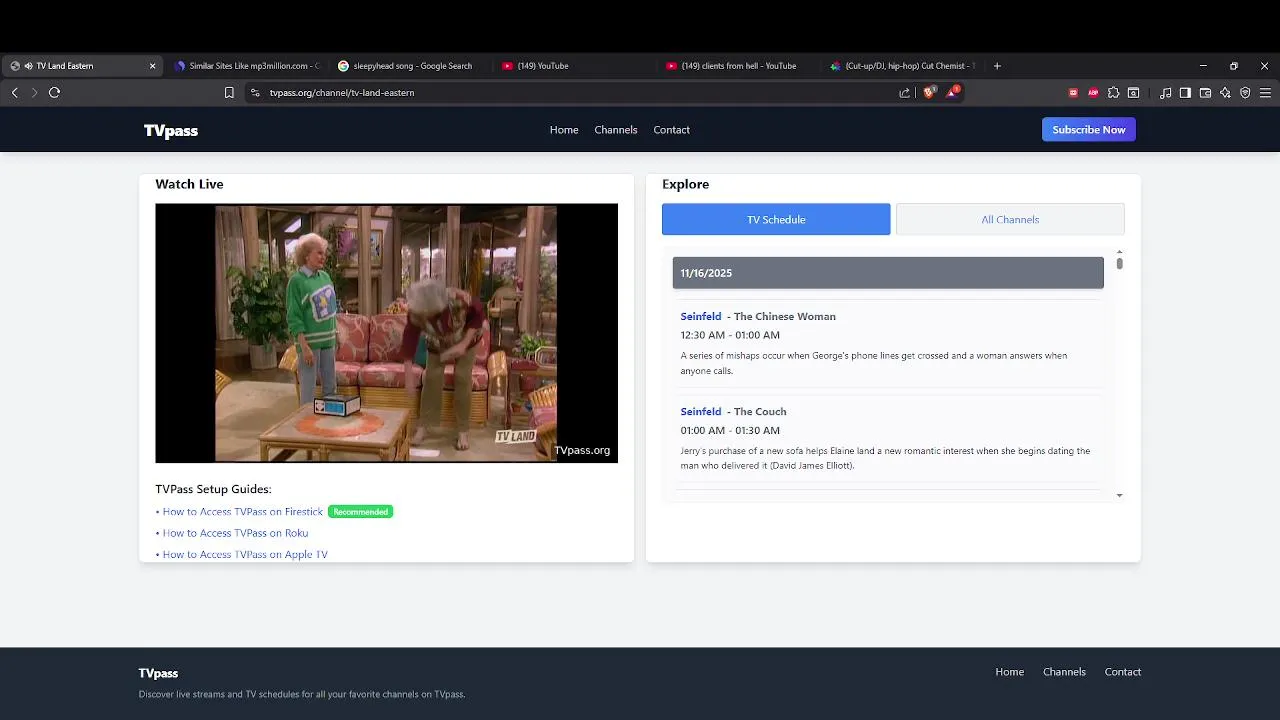Click the 01:00 AM - 01:30 AM time

(x=730, y=430)
